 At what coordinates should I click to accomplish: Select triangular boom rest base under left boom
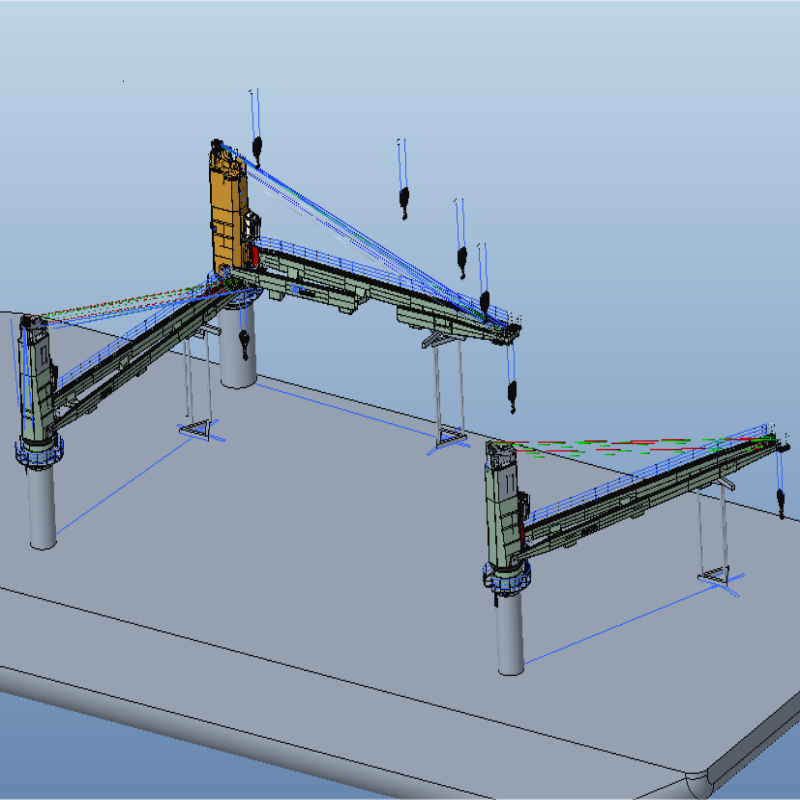201,430
